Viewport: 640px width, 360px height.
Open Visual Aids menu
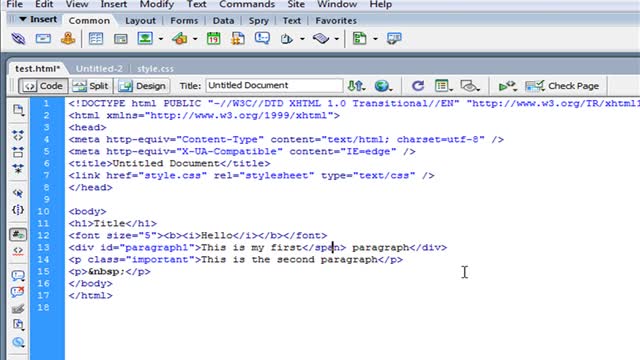tap(469, 86)
